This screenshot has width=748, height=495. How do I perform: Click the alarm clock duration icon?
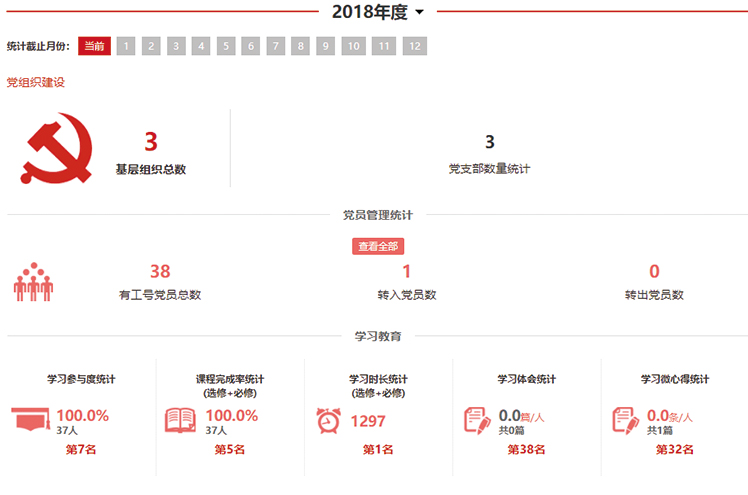point(329,421)
